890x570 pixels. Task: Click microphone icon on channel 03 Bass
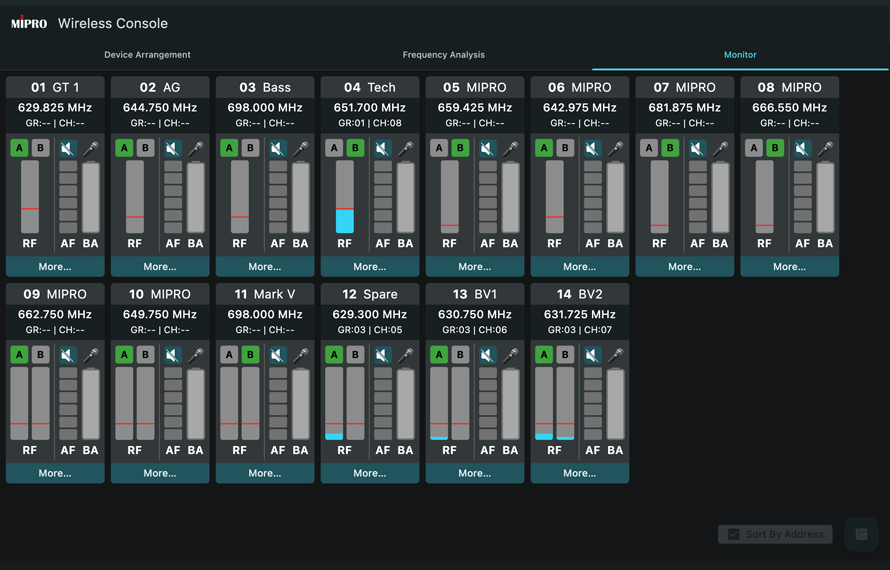(301, 148)
